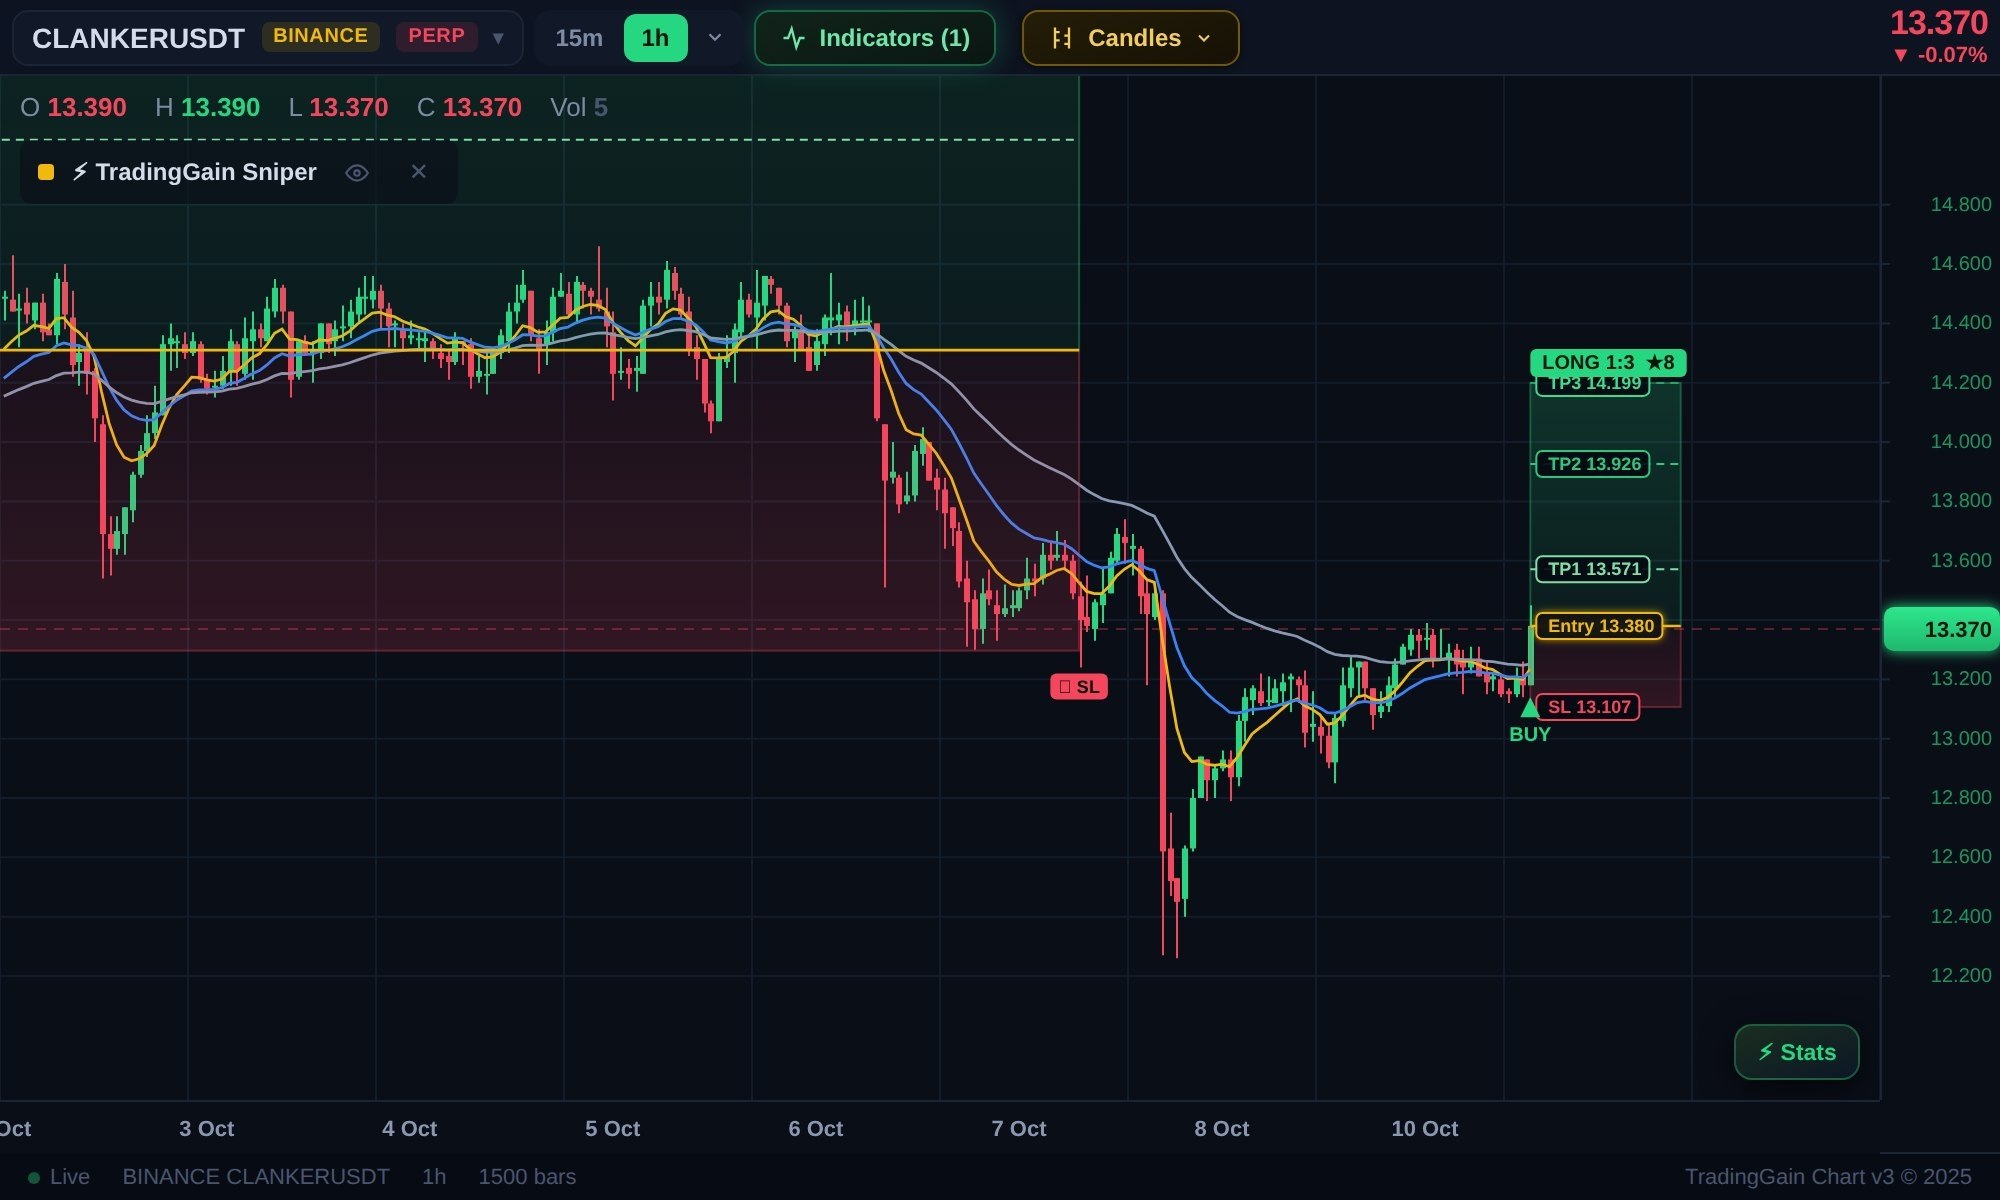Click the TradingGain Sniper indicator name
The height and width of the screenshot is (1200, 2000).
194,172
